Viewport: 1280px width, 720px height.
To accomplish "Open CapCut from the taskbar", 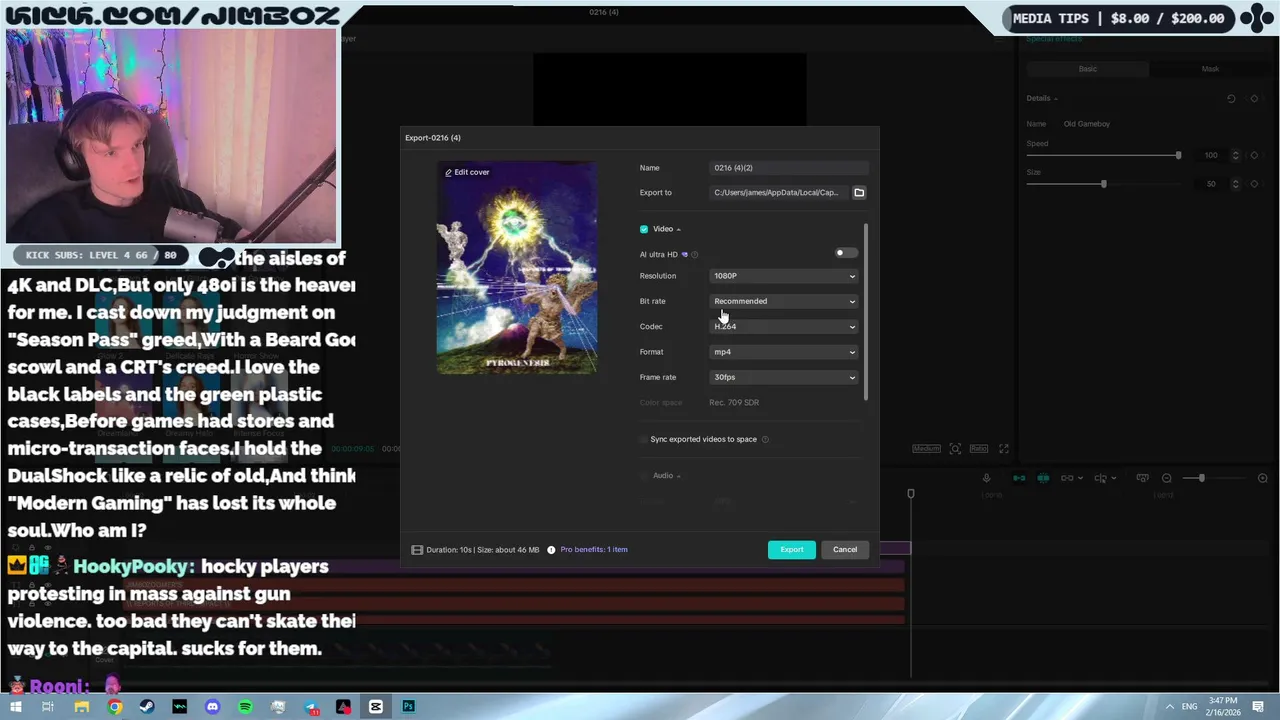I will pos(375,707).
